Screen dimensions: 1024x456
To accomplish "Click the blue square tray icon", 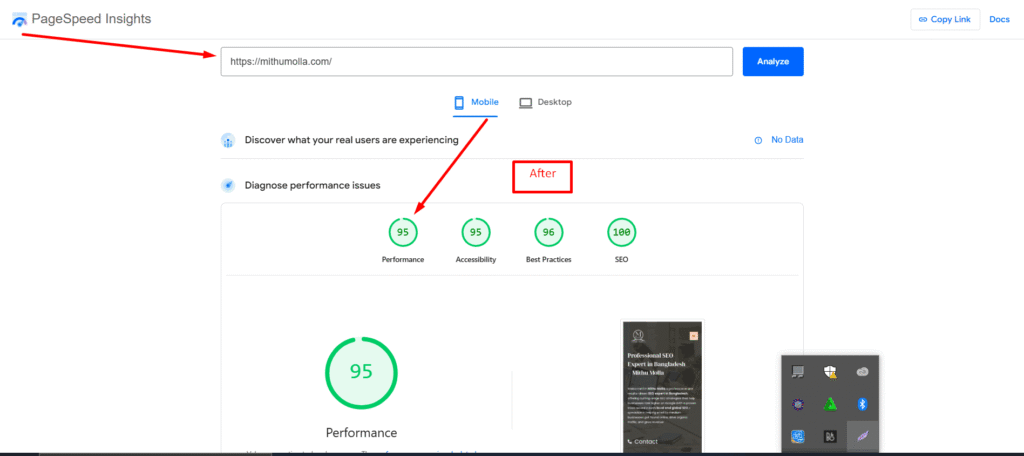I will click(797, 436).
